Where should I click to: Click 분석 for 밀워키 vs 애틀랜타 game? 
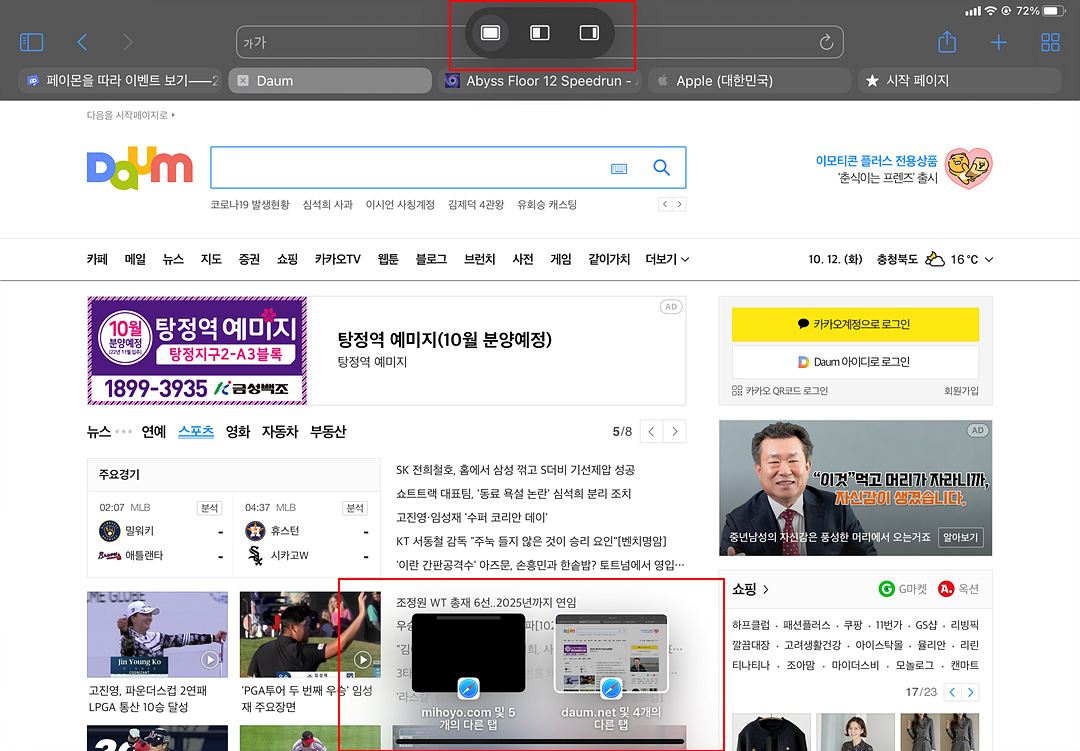pyautogui.click(x=209, y=508)
